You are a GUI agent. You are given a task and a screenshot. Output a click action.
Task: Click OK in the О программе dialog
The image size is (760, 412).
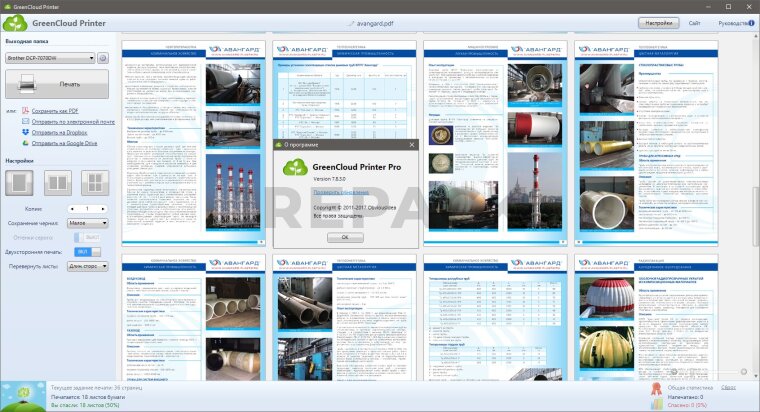pyautogui.click(x=345, y=237)
